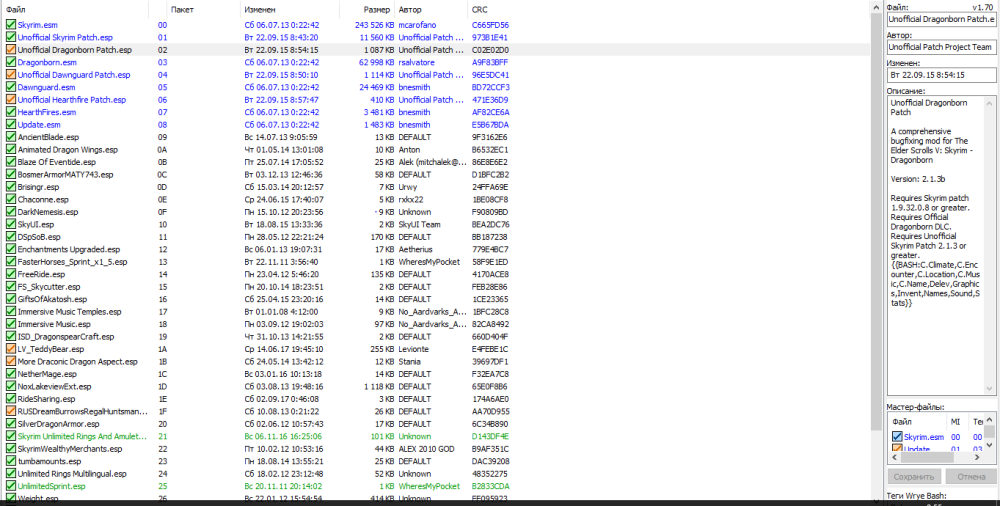This screenshot has height=506, width=1000.
Task: Select Animated Dragon Wings.esp file name
Action: pos(68,149)
